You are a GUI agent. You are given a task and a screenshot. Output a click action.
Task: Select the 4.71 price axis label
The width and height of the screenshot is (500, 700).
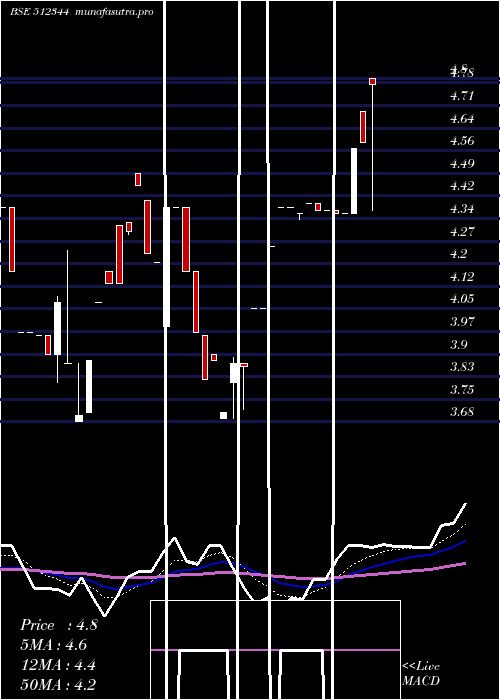[x=462, y=96]
